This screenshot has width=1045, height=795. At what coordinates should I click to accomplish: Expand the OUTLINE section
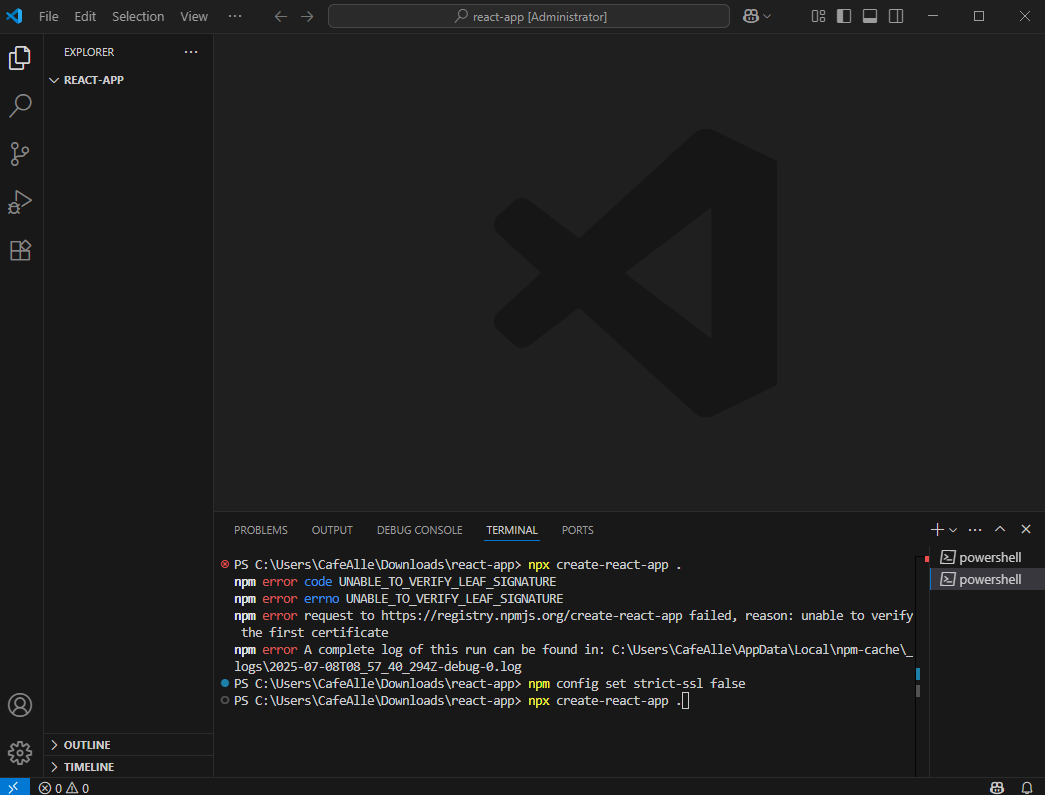128,744
